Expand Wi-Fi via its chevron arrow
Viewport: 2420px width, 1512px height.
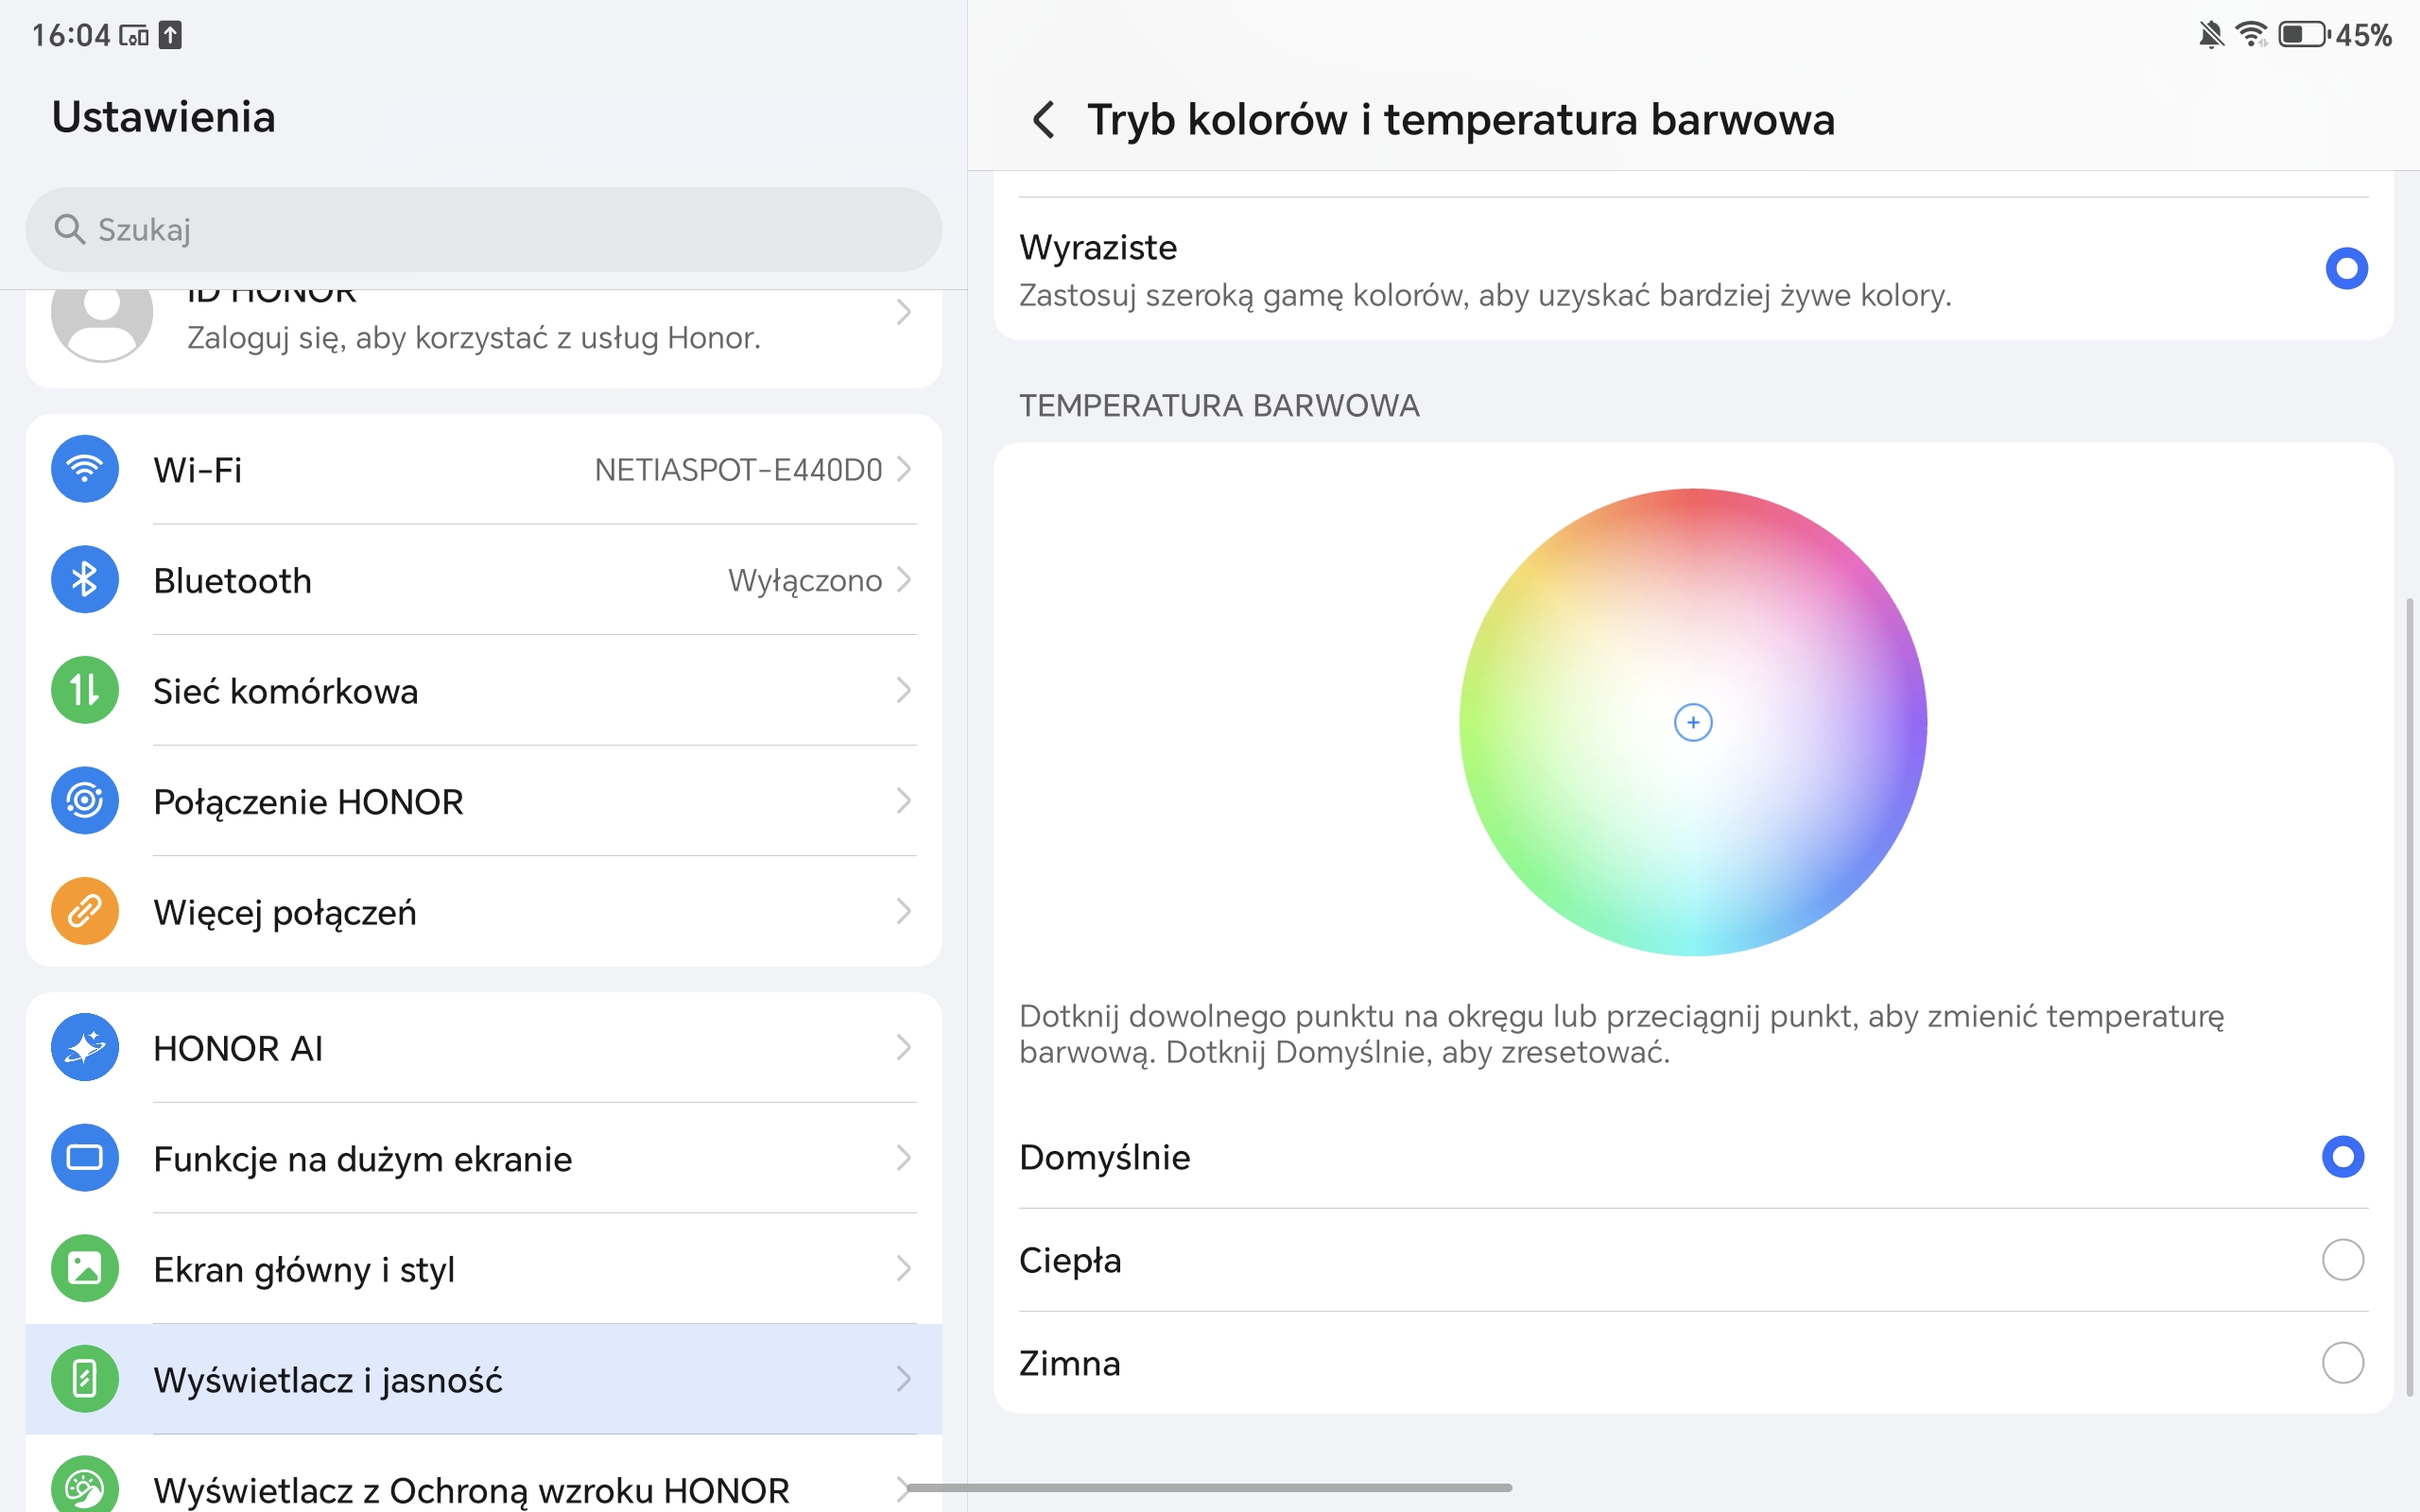(904, 469)
